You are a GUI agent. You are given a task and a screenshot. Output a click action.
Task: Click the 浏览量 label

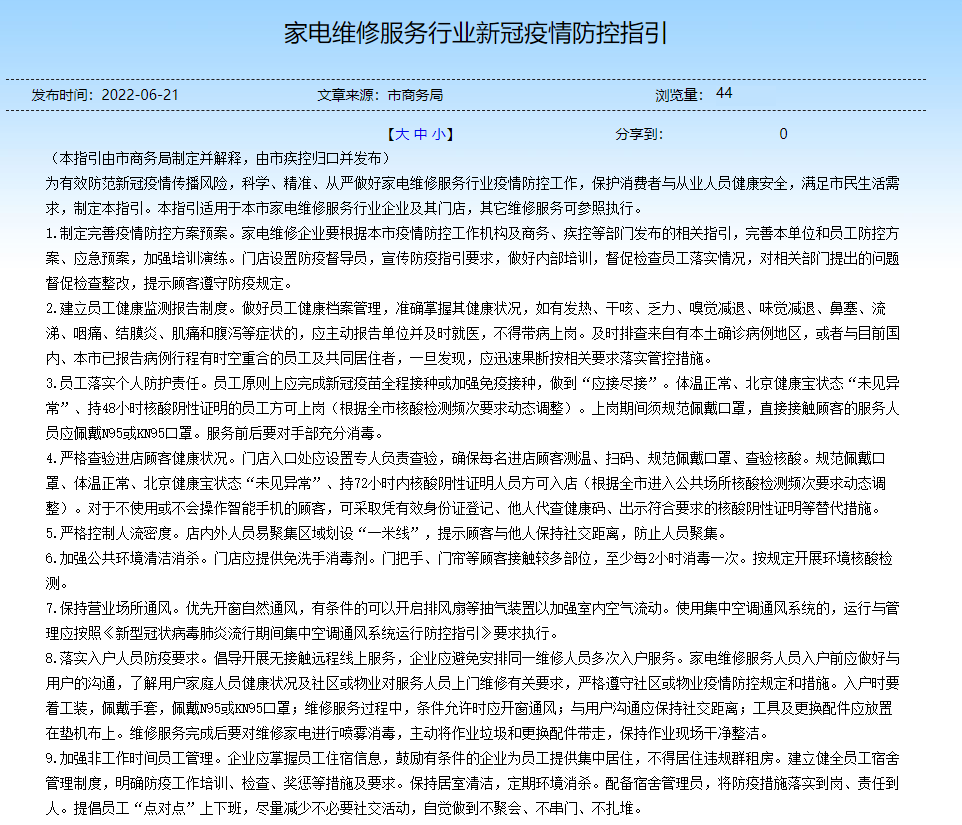click(679, 95)
